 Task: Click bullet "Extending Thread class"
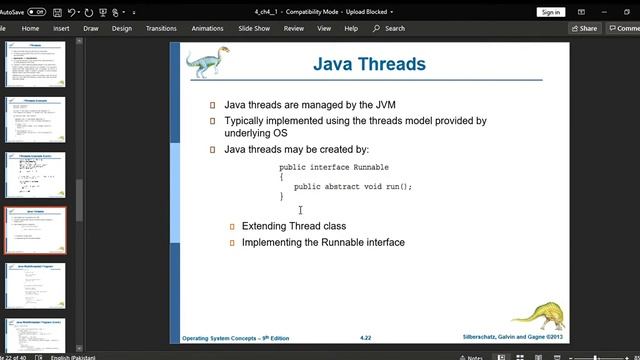[x=294, y=226]
